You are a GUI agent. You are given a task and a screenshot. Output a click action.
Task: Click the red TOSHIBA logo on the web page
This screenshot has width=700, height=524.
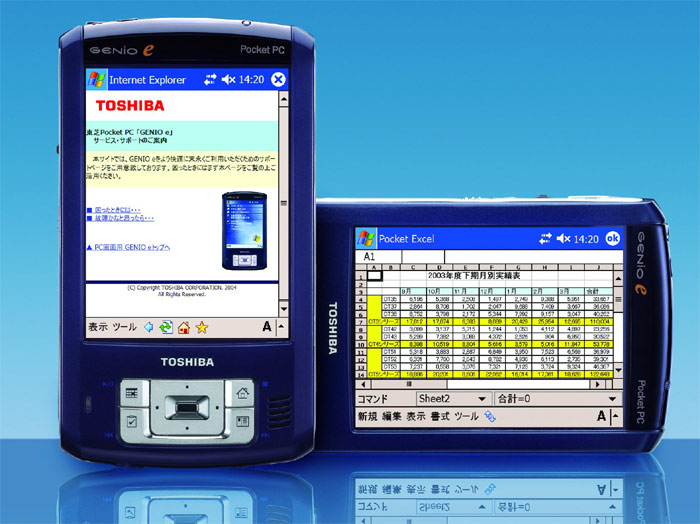pyautogui.click(x=130, y=105)
